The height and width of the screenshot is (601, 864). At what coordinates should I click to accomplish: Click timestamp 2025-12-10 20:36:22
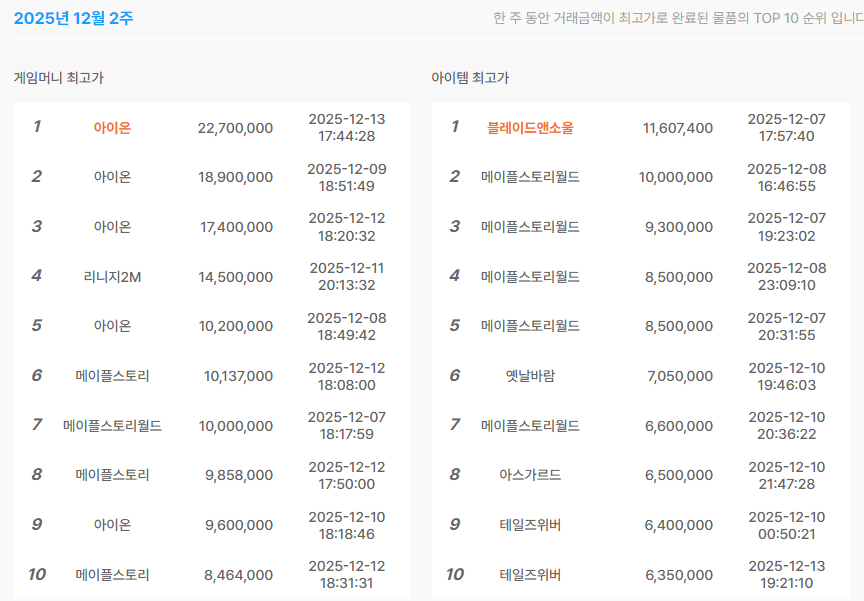point(786,426)
